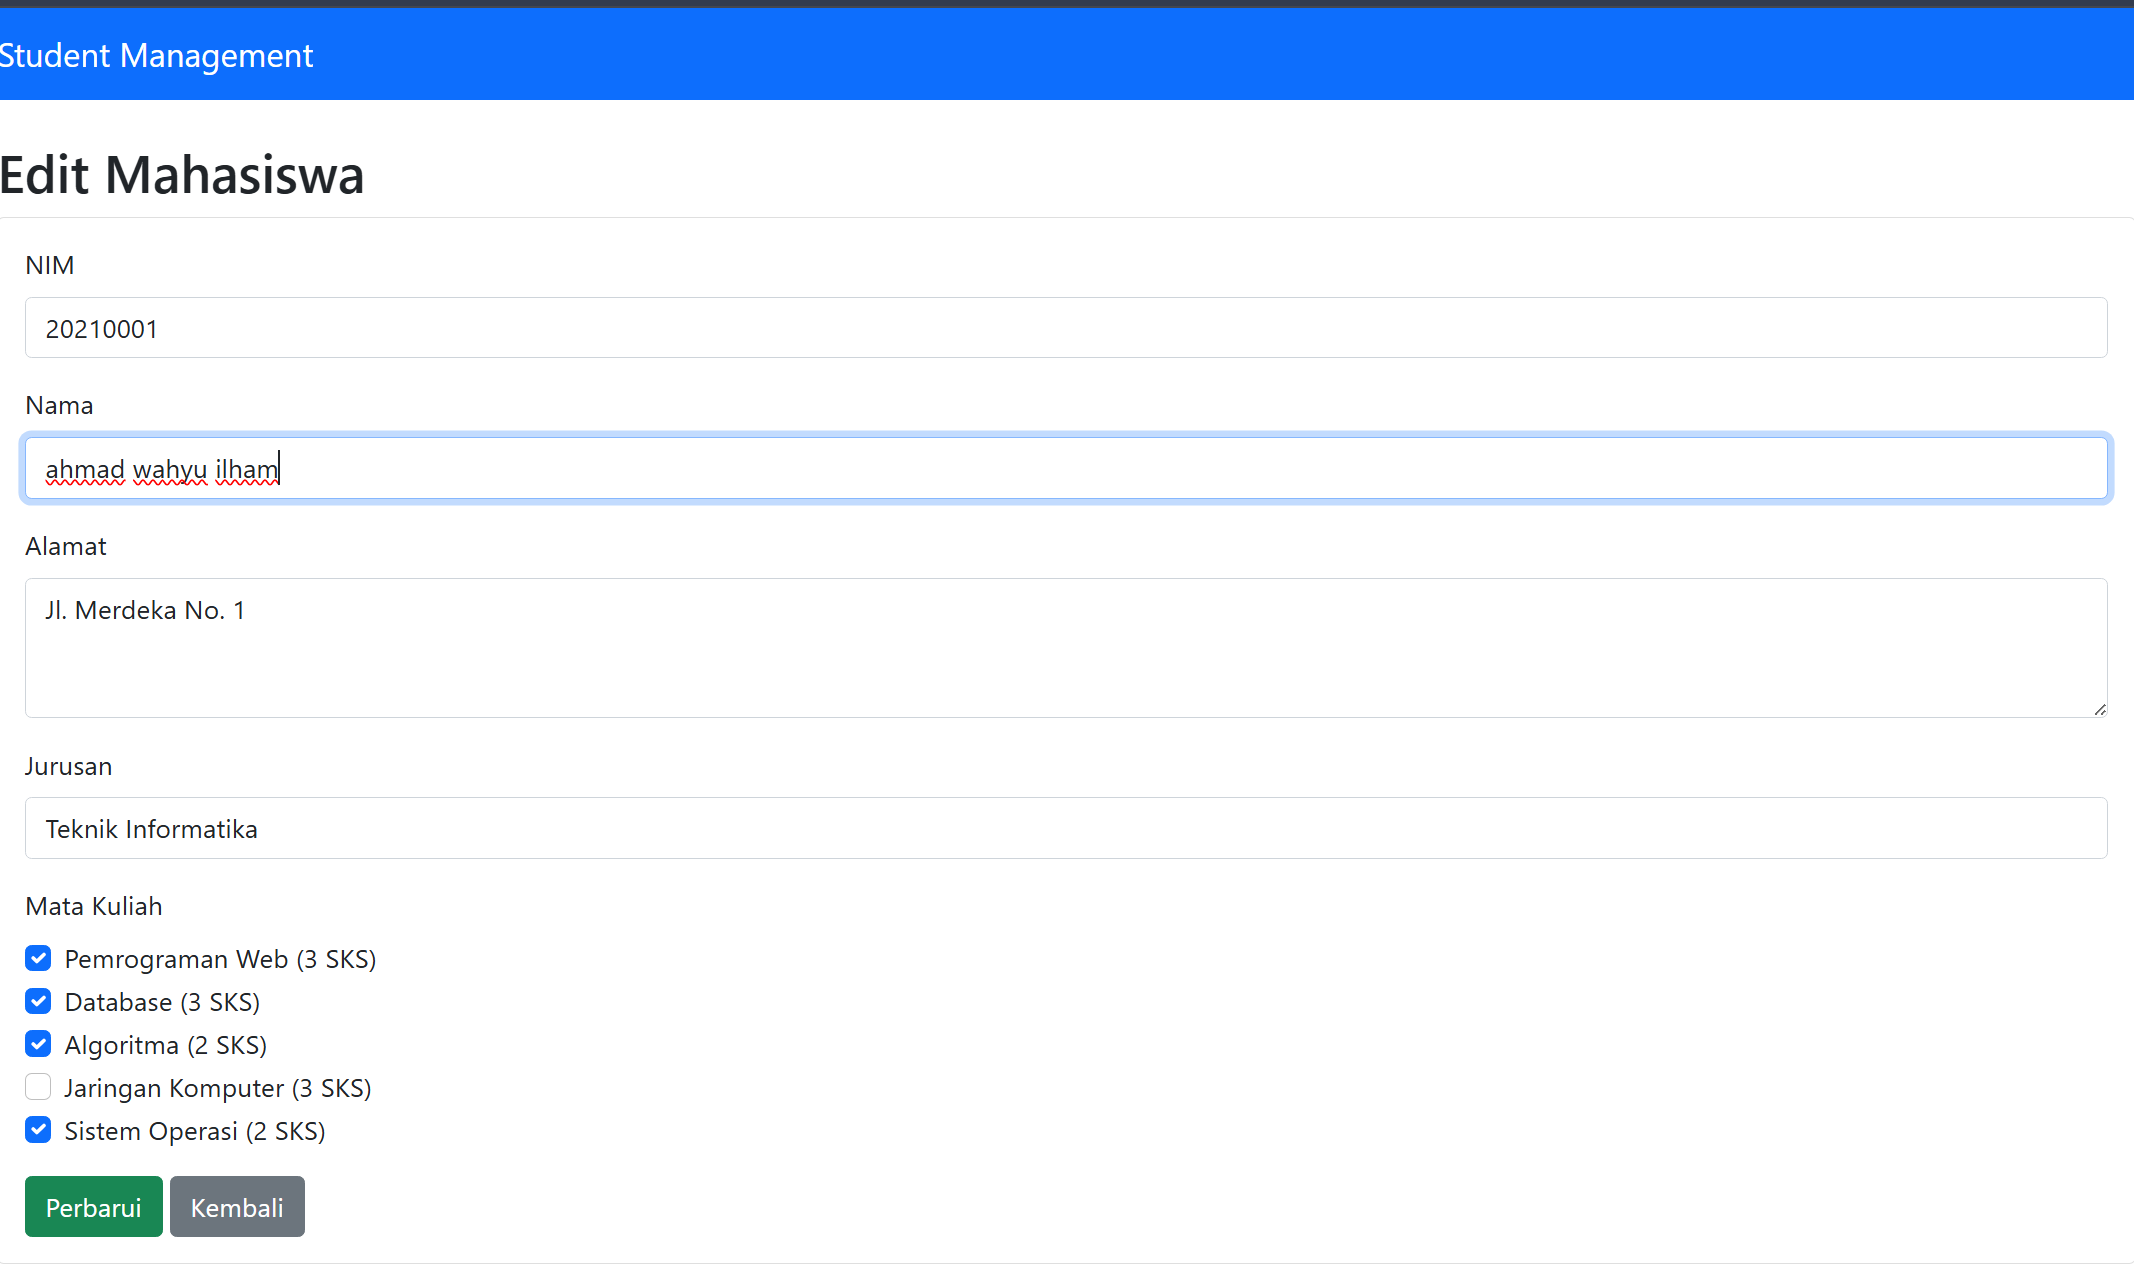Disable the Algoritma checkbox
Image resolution: width=2134 pixels, height=1283 pixels.
click(x=38, y=1045)
